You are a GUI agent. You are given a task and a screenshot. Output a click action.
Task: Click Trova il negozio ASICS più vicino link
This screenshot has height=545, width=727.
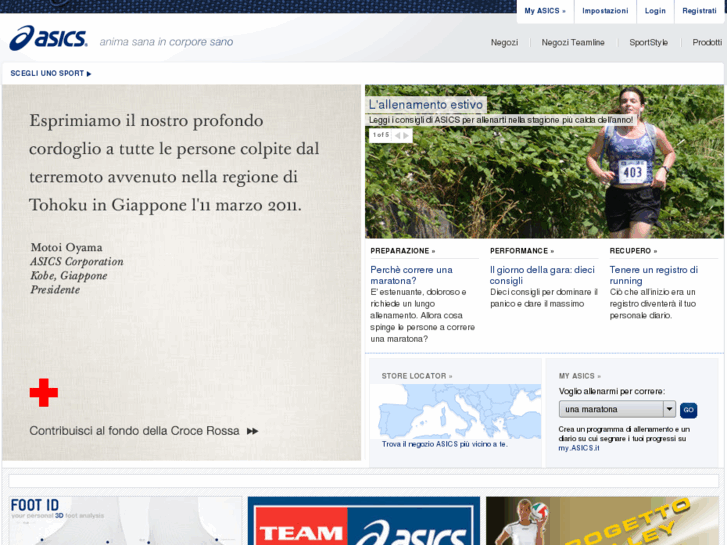click(x=445, y=444)
